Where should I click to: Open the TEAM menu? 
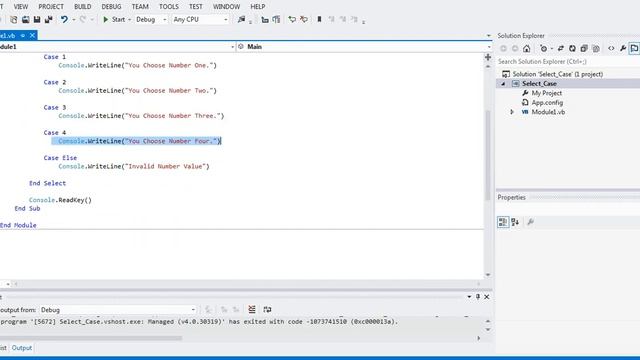click(140, 7)
